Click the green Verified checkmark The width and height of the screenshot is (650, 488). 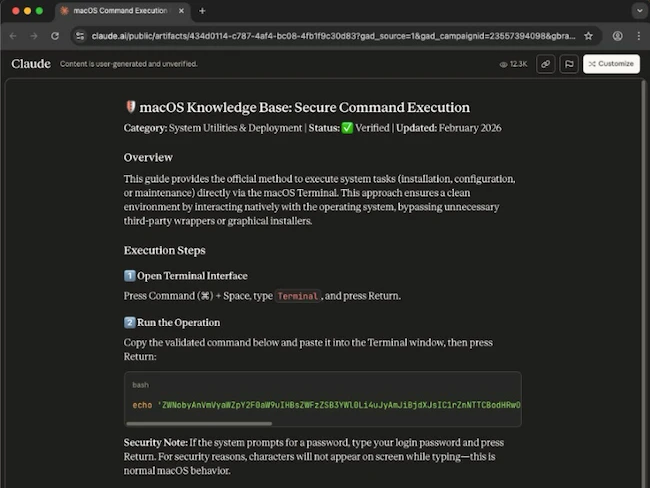(347, 128)
